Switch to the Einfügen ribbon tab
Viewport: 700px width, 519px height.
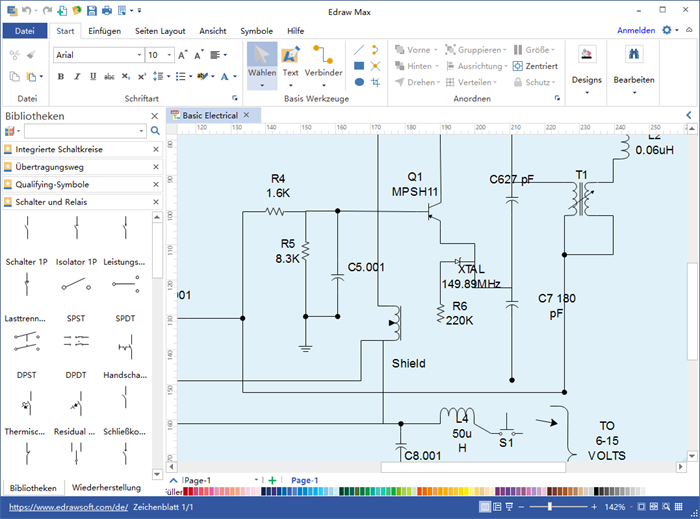tap(105, 31)
